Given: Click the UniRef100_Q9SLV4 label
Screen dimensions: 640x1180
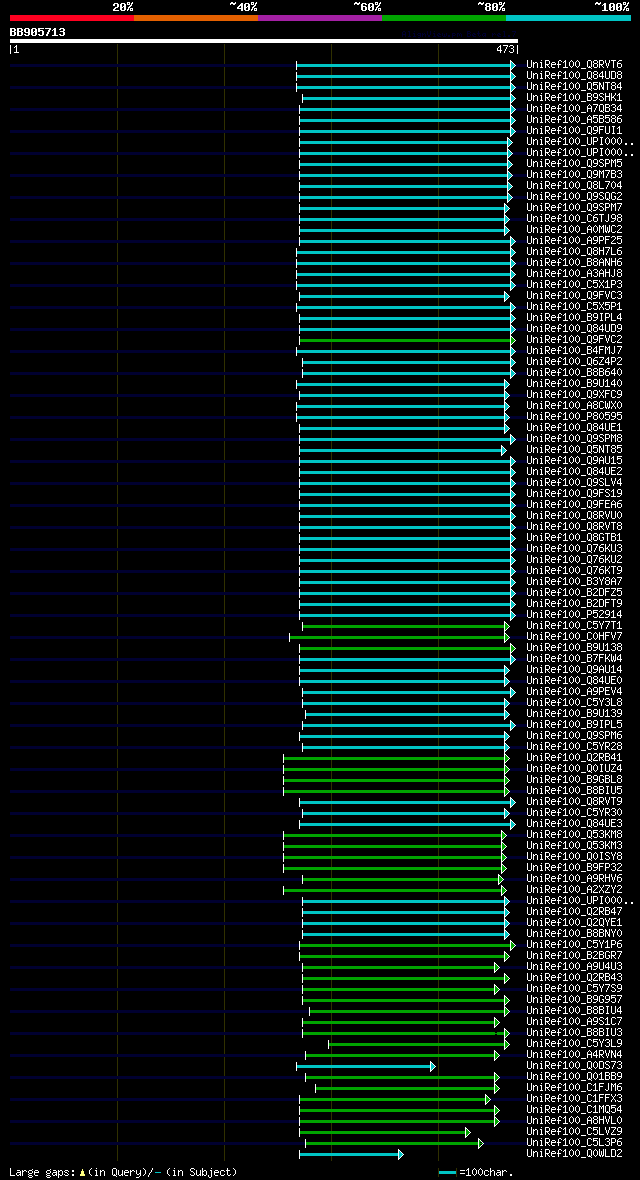Looking at the screenshot, I should (x=574, y=482).
